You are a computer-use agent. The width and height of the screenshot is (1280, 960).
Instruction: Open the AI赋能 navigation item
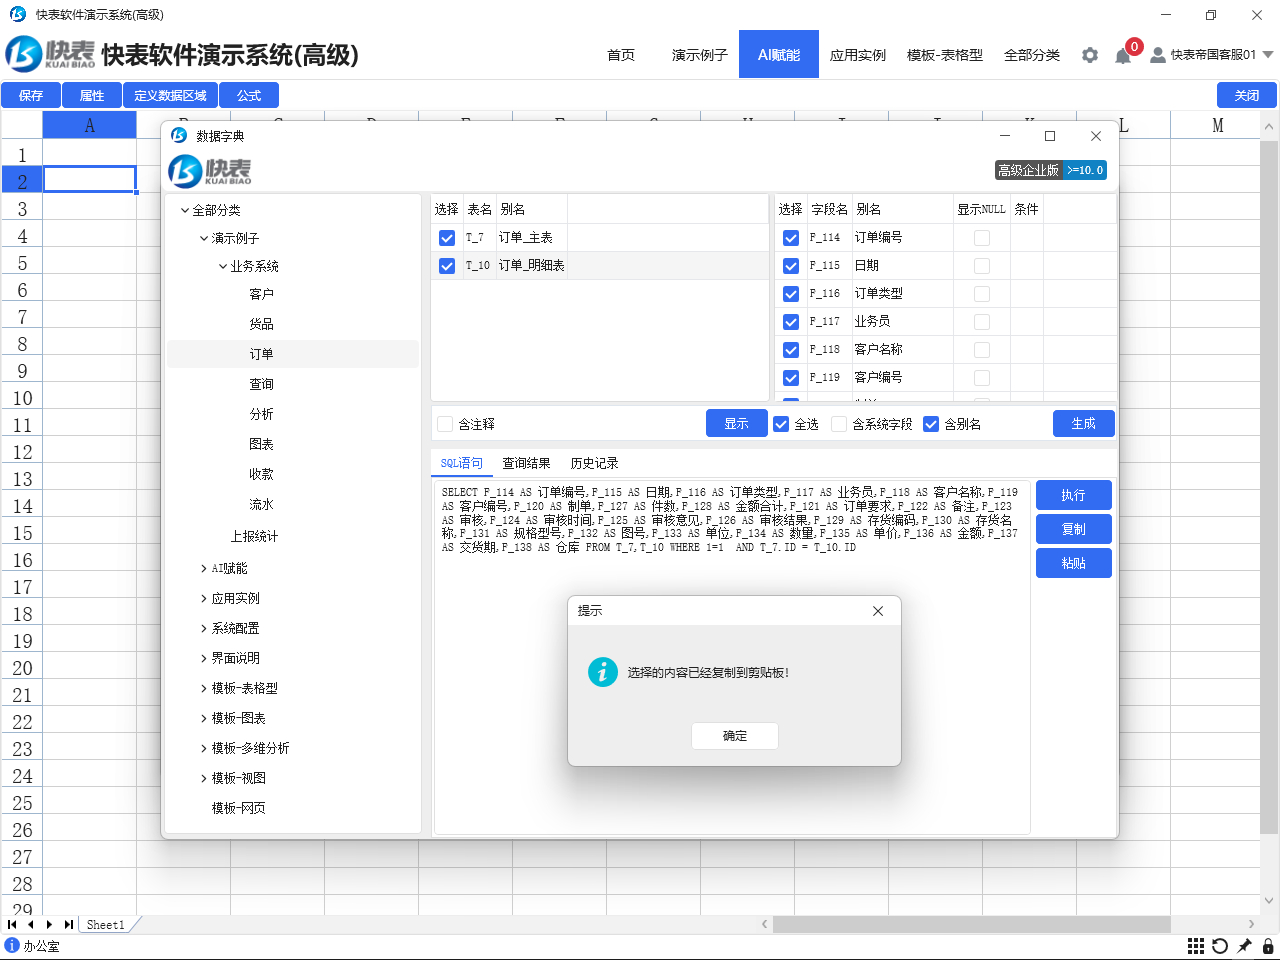pyautogui.click(x=779, y=55)
